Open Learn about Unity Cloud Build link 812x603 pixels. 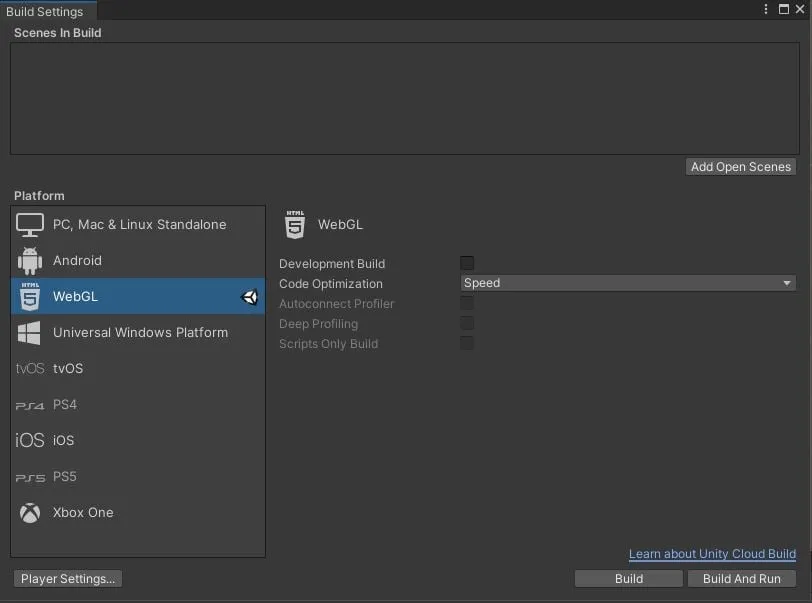[x=712, y=554]
